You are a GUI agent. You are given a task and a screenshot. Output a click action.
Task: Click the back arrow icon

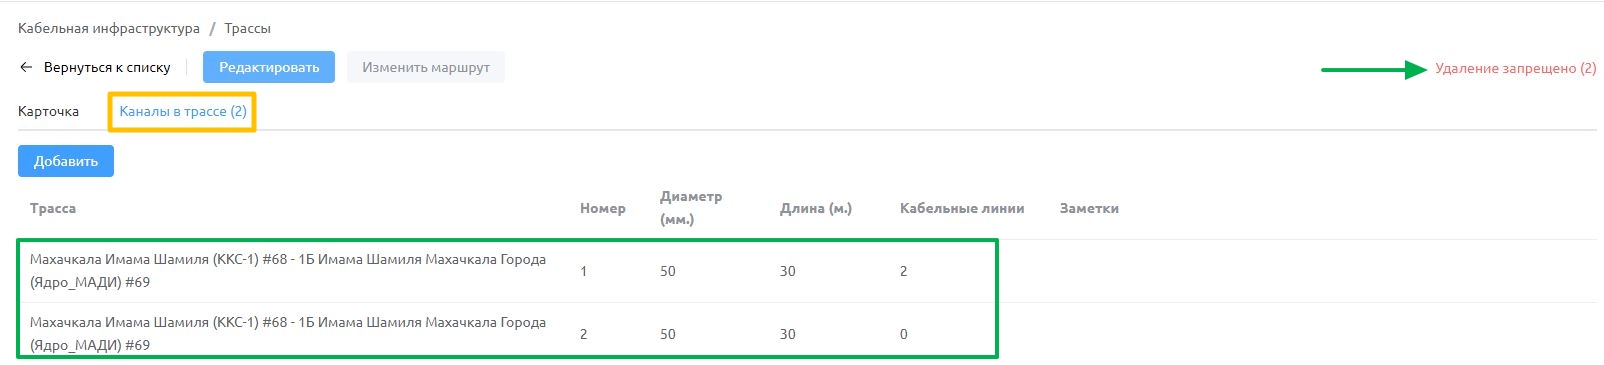click(26, 67)
